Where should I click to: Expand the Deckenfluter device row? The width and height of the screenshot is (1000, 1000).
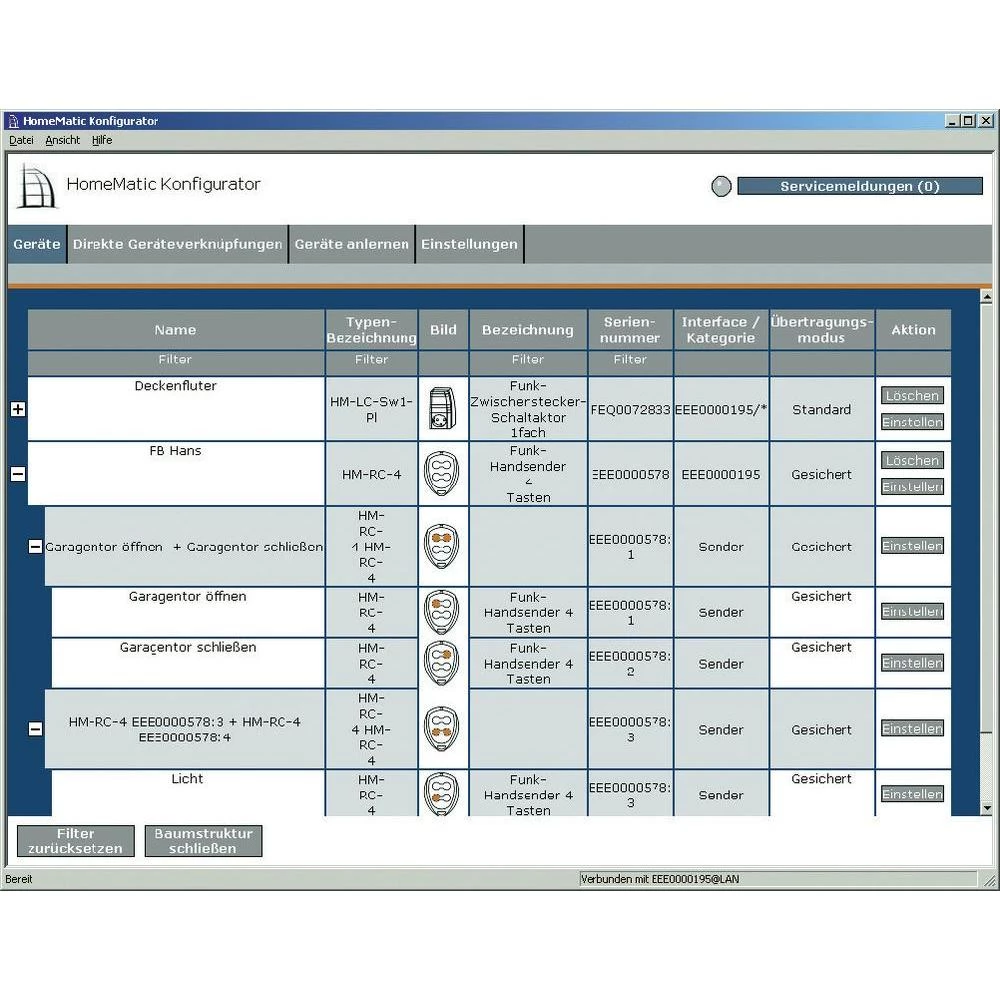tap(17, 409)
